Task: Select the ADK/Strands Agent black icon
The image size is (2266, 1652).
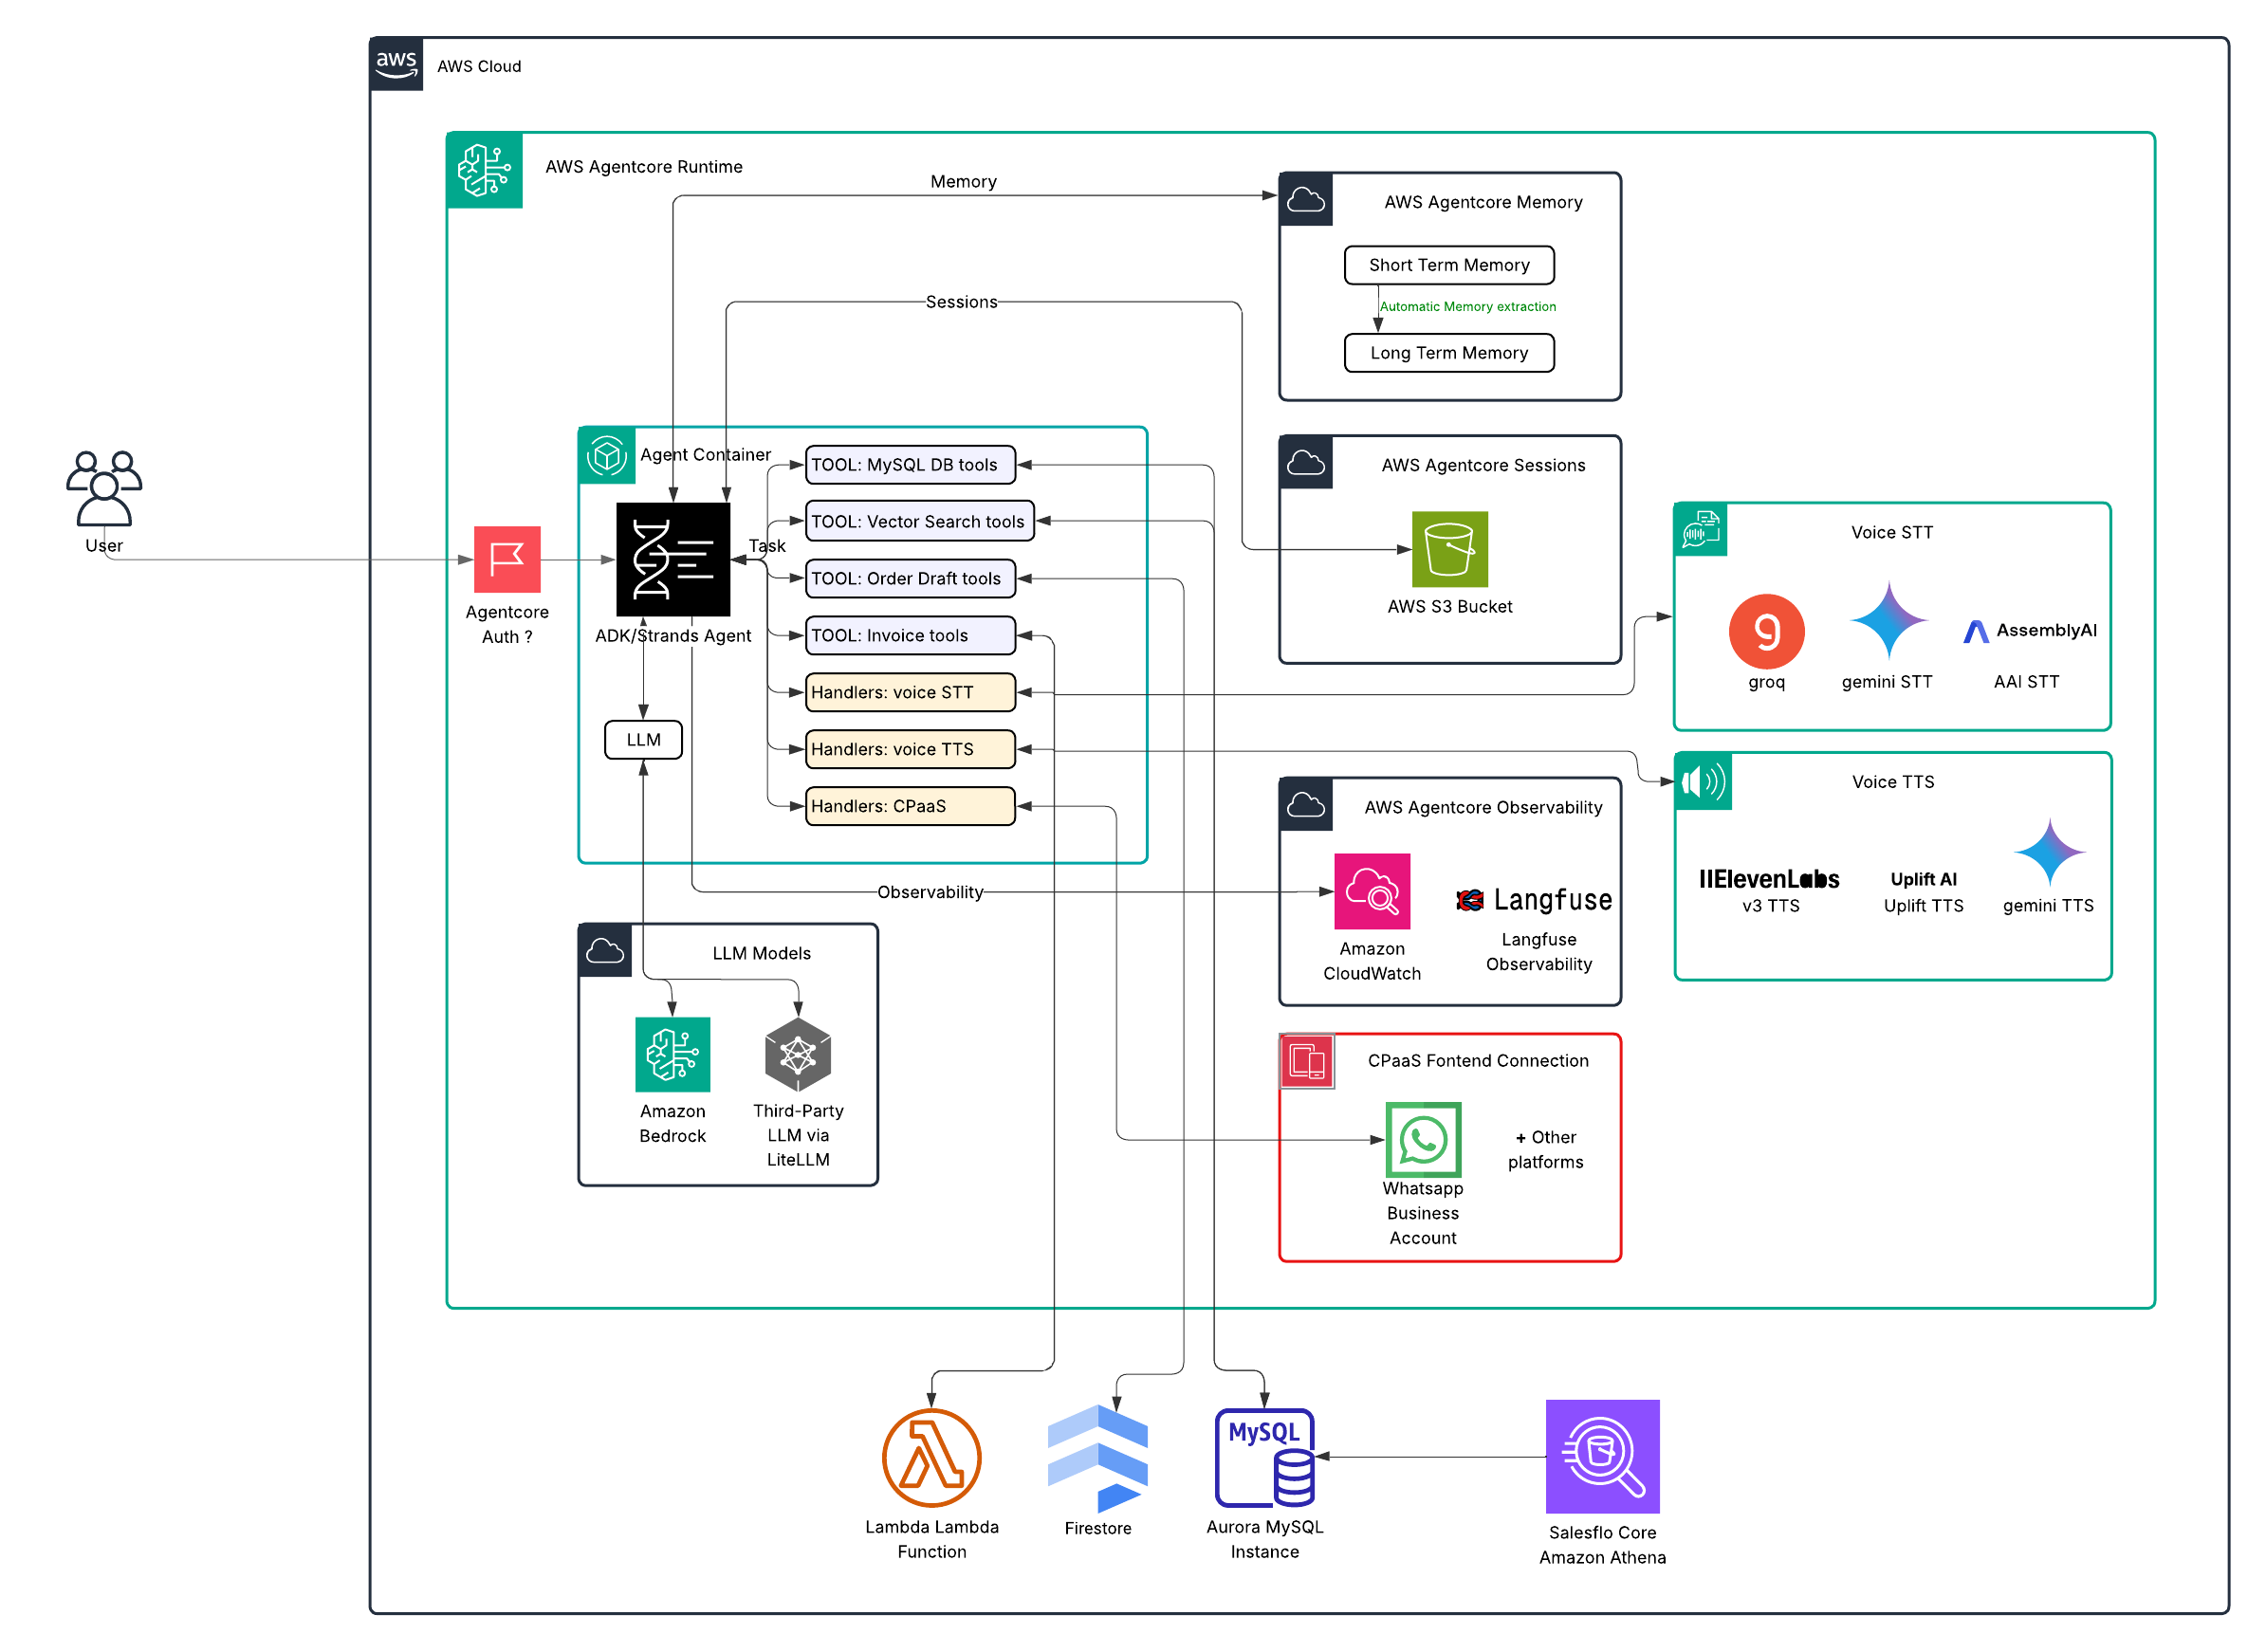Action: point(672,559)
